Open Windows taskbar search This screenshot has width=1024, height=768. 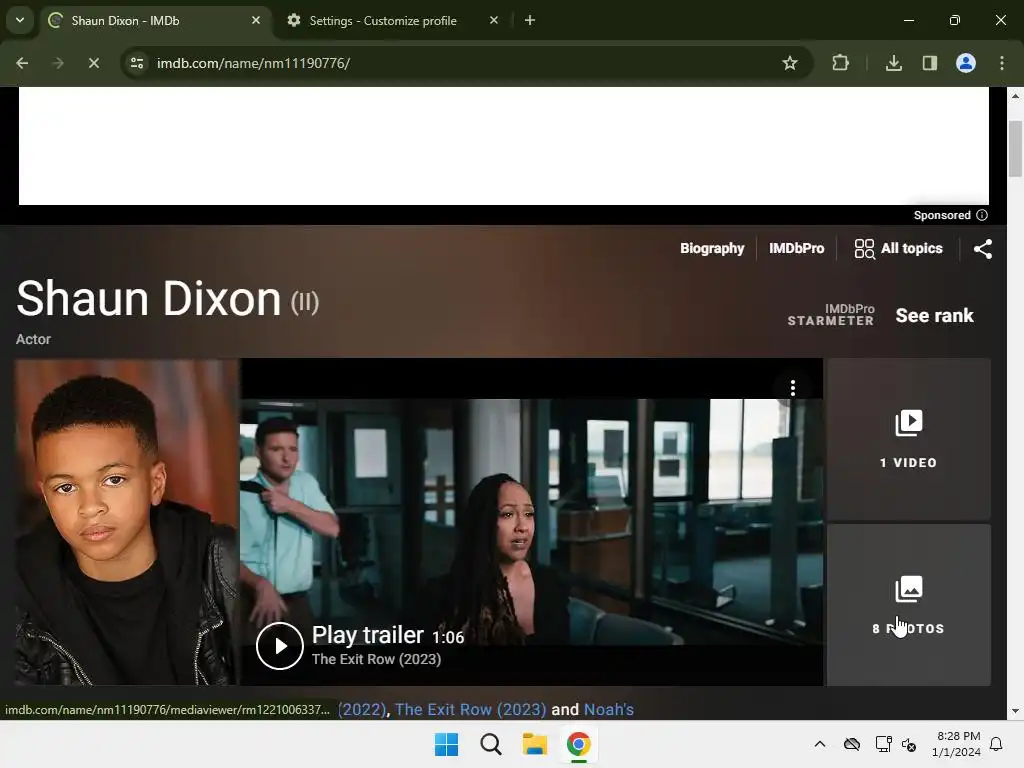(x=490, y=744)
